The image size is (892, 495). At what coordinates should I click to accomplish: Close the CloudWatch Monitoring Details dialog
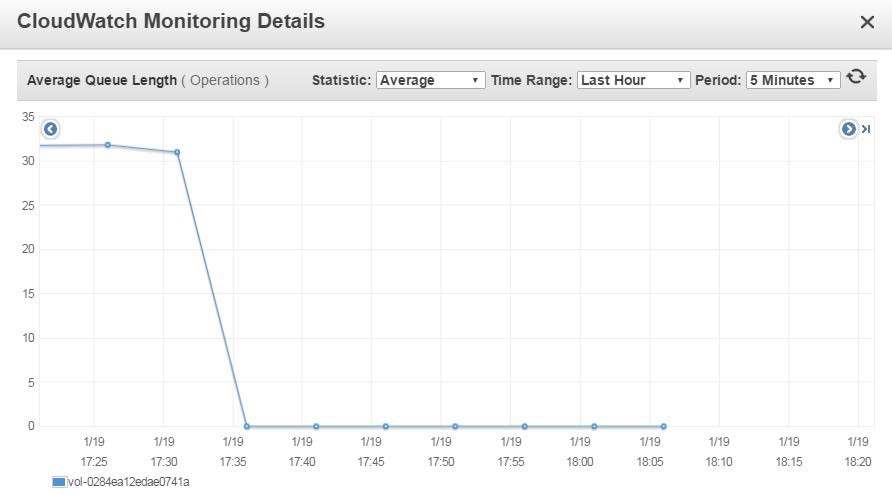[x=867, y=22]
